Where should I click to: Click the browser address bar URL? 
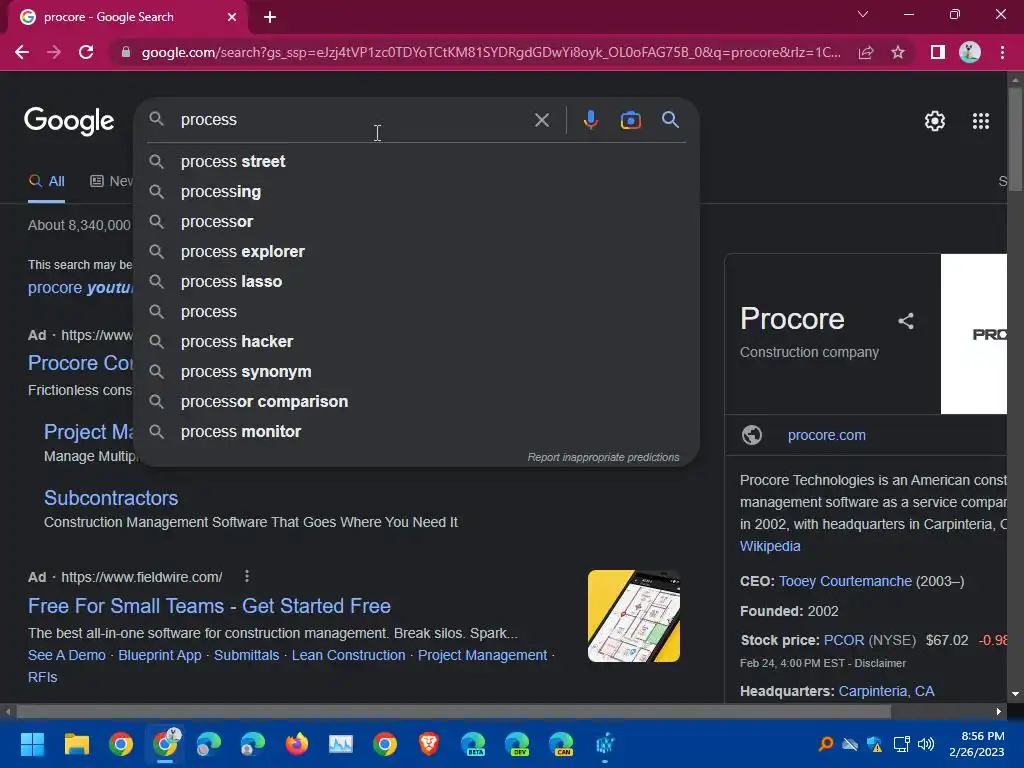(x=490, y=52)
